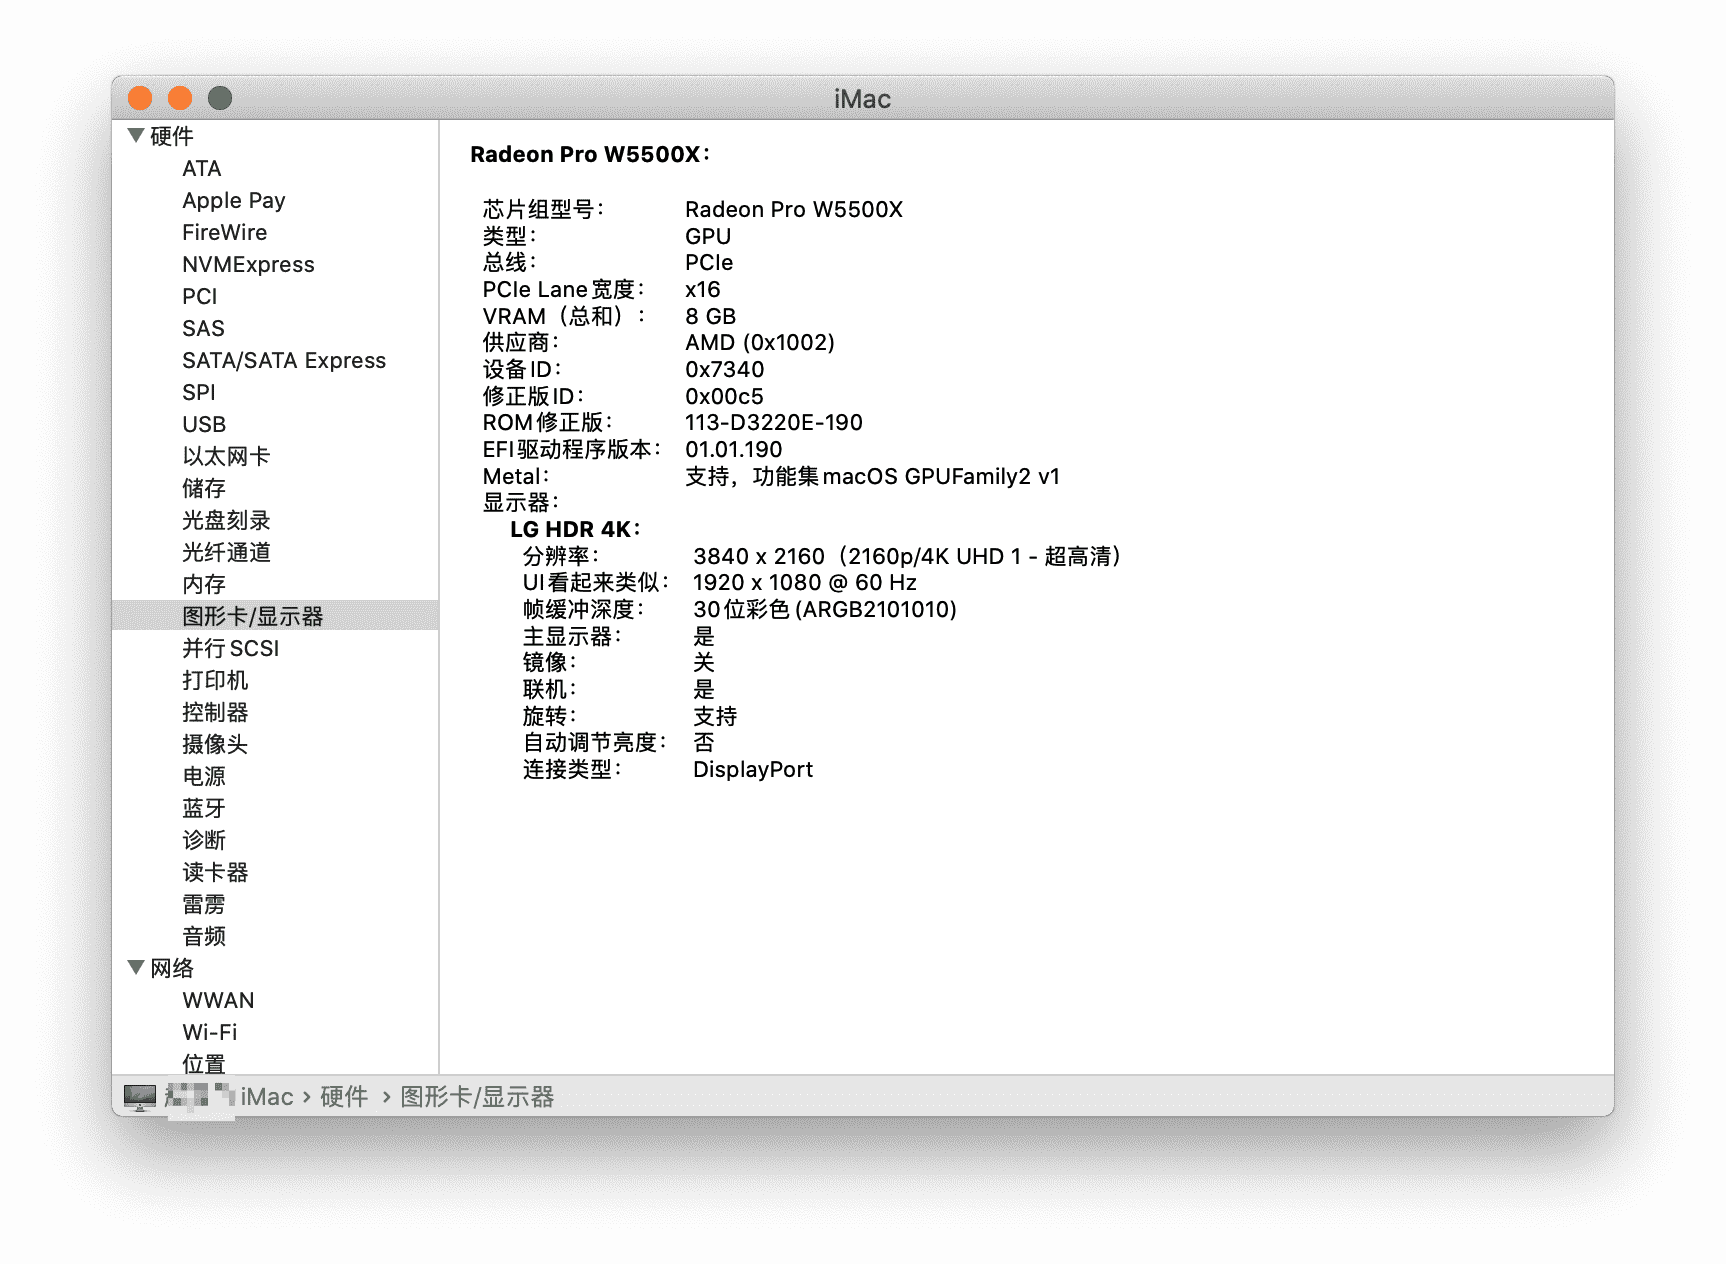Click the DisplayPort connection type value
This screenshot has height=1264, width=1726.
coord(753,770)
